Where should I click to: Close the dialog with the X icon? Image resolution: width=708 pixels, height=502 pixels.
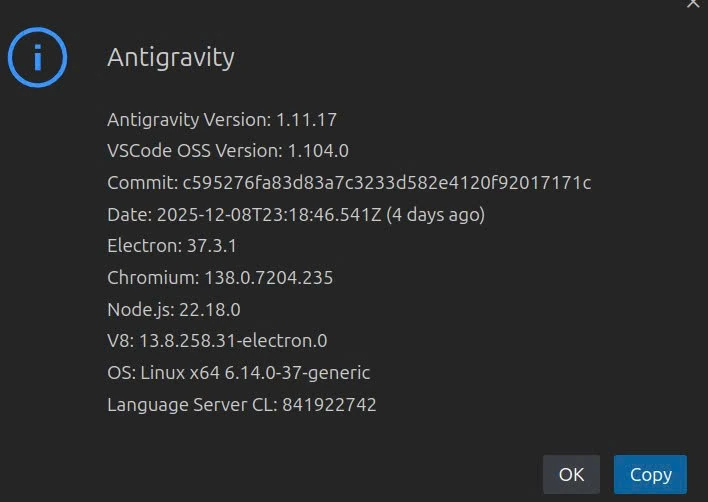[693, 4]
